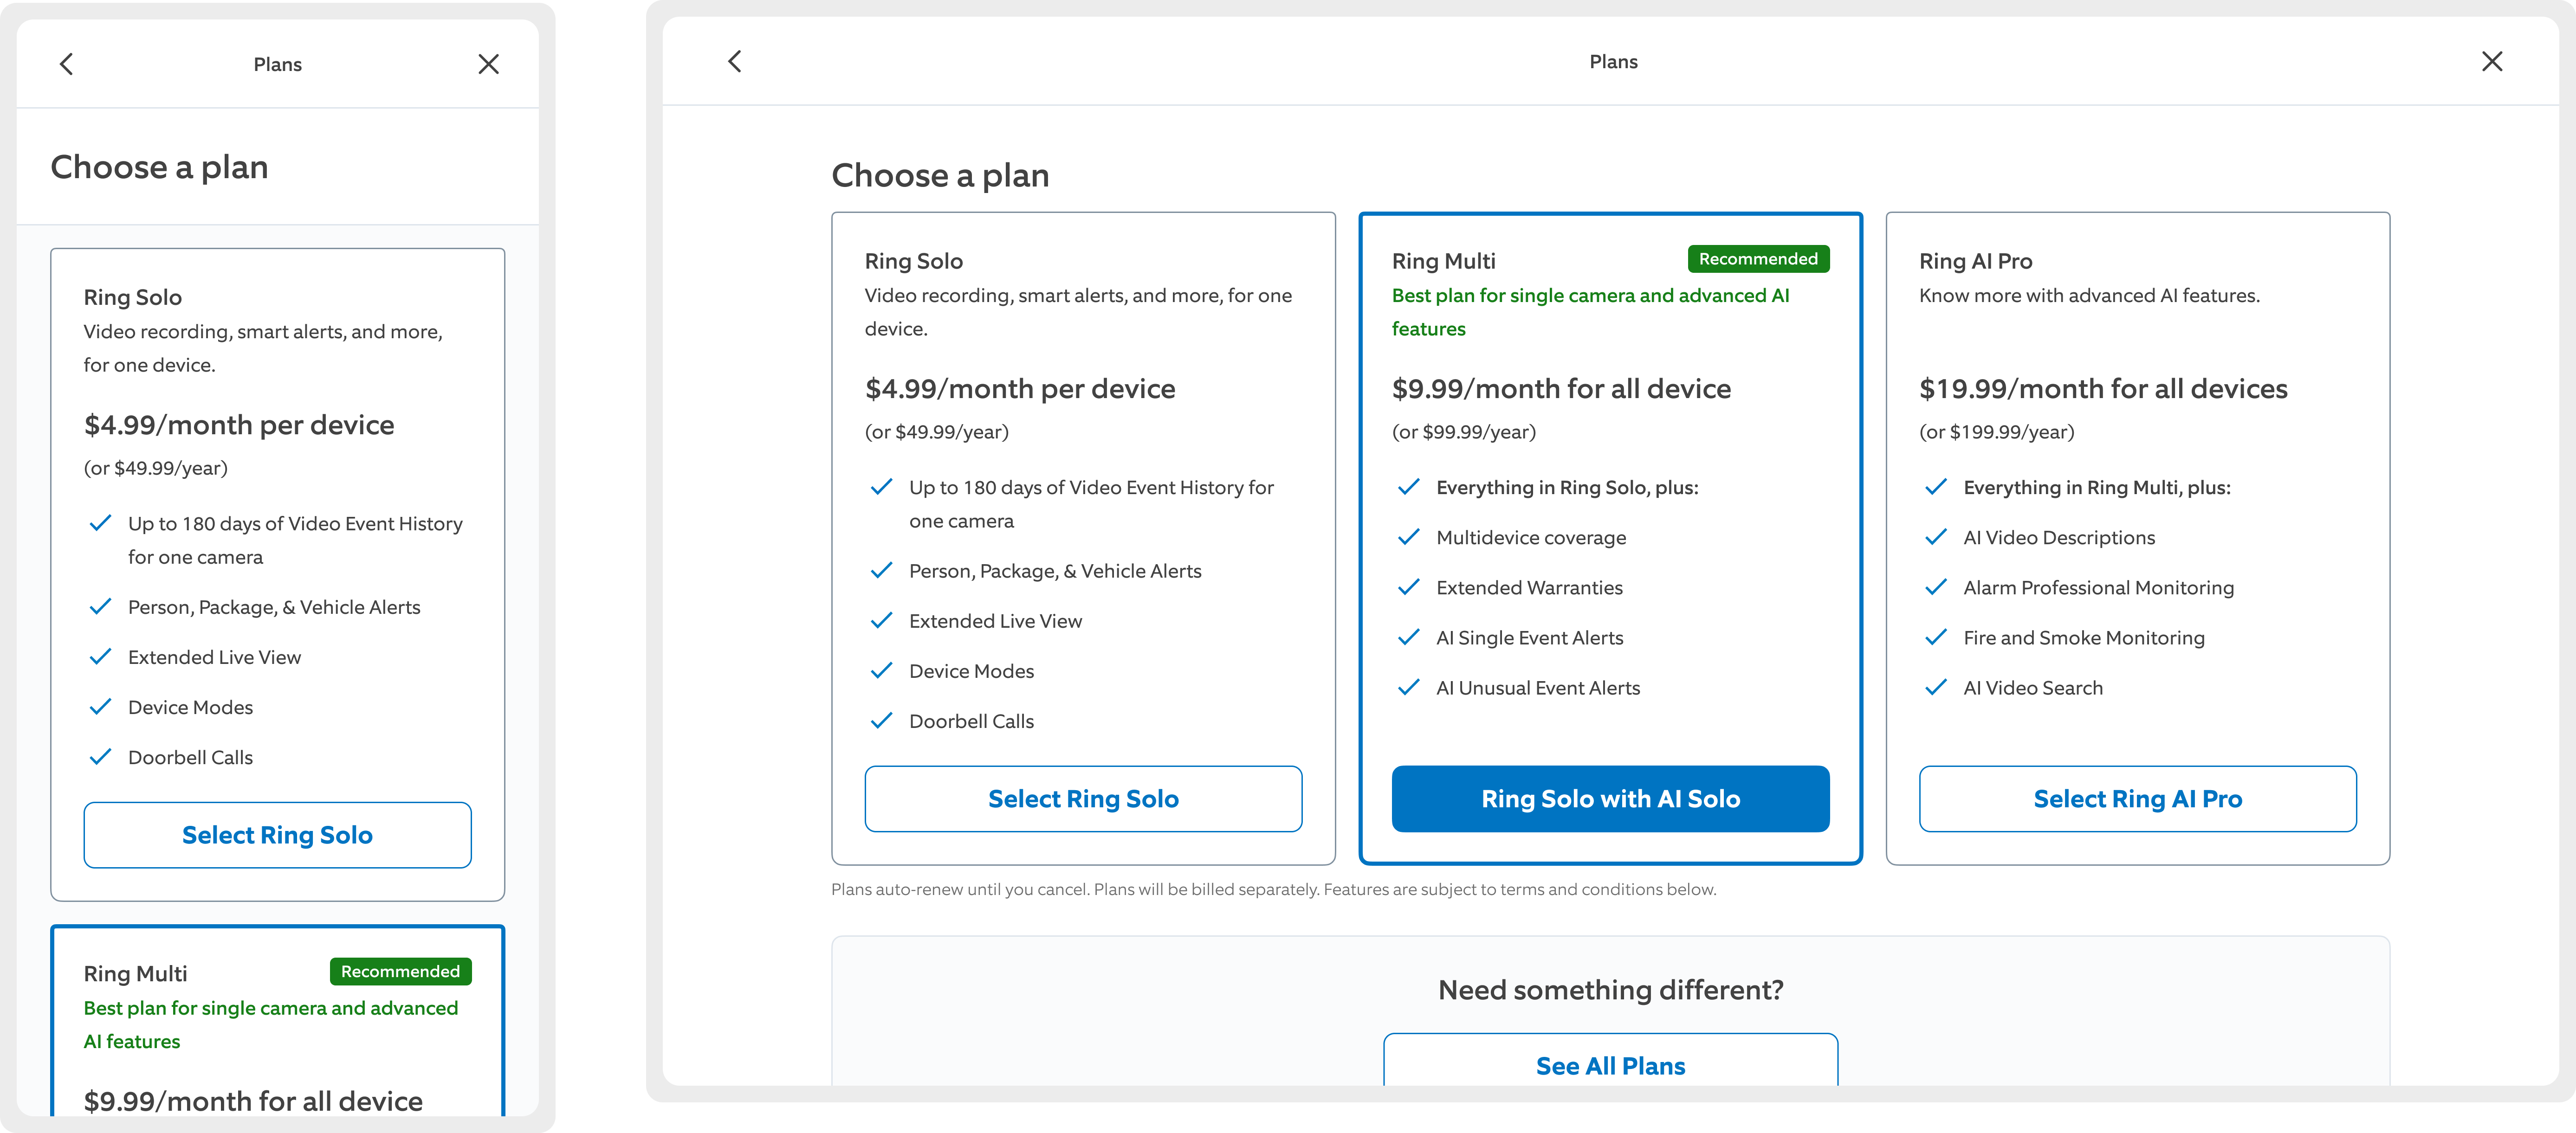
Task: Click checkmark beside Alarm Professional Monitoring
Action: 1935,587
